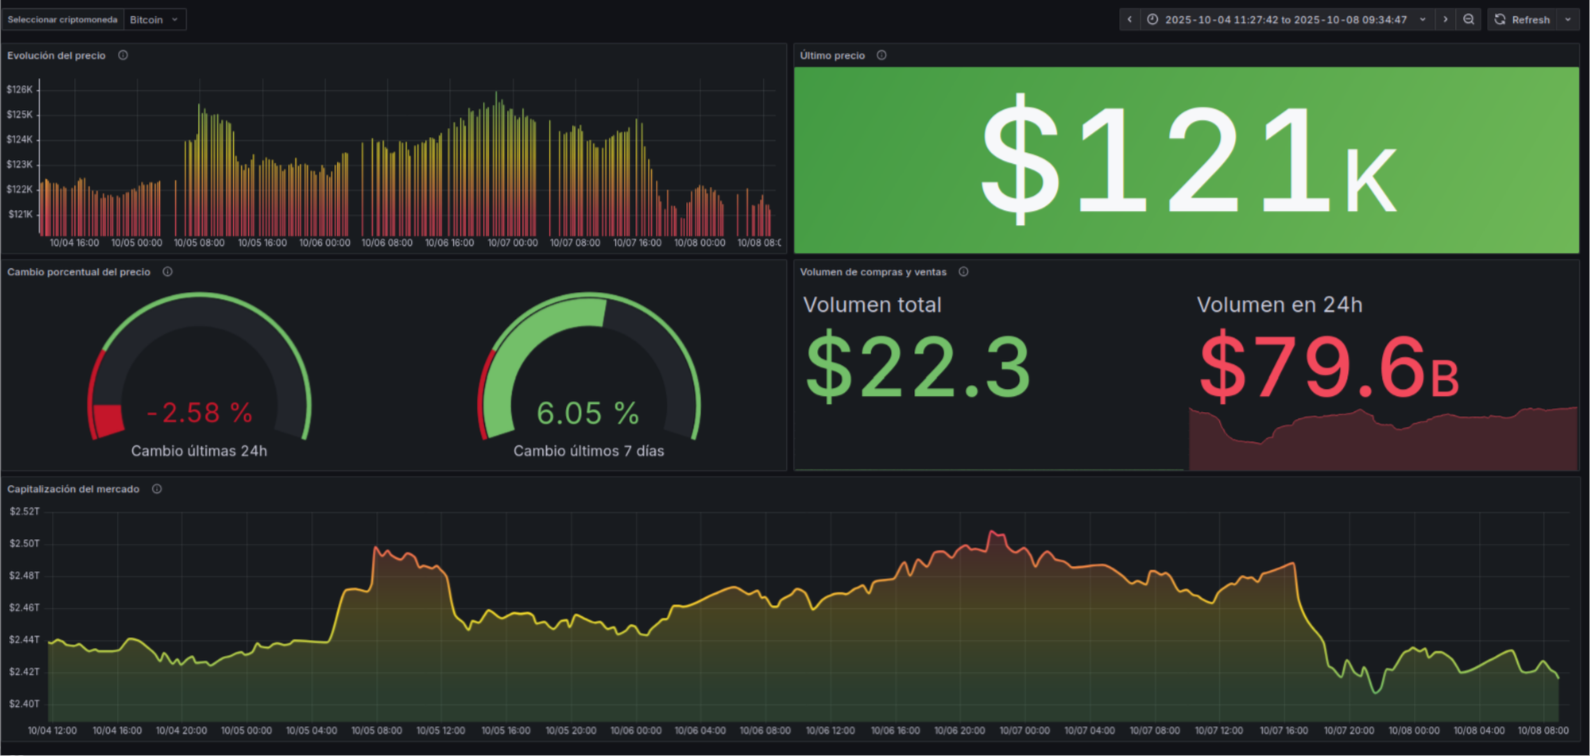Open the time range picker

tap(1286, 20)
